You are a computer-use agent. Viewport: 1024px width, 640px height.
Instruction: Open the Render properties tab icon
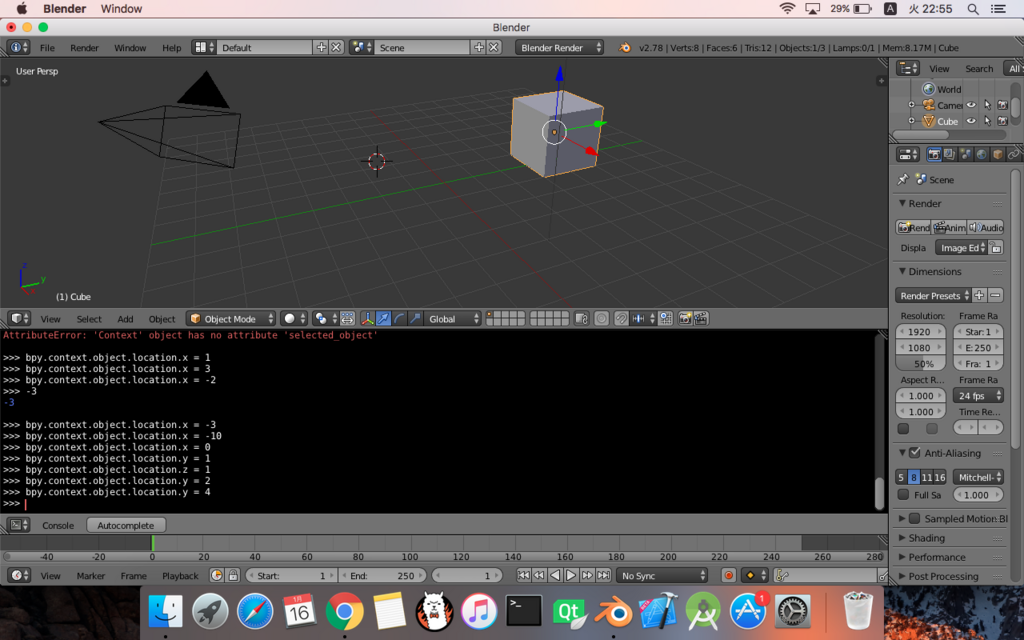pos(934,155)
